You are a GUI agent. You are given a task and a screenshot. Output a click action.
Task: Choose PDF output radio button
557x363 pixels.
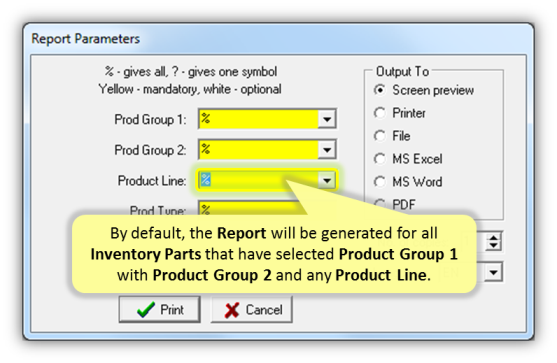tap(380, 204)
